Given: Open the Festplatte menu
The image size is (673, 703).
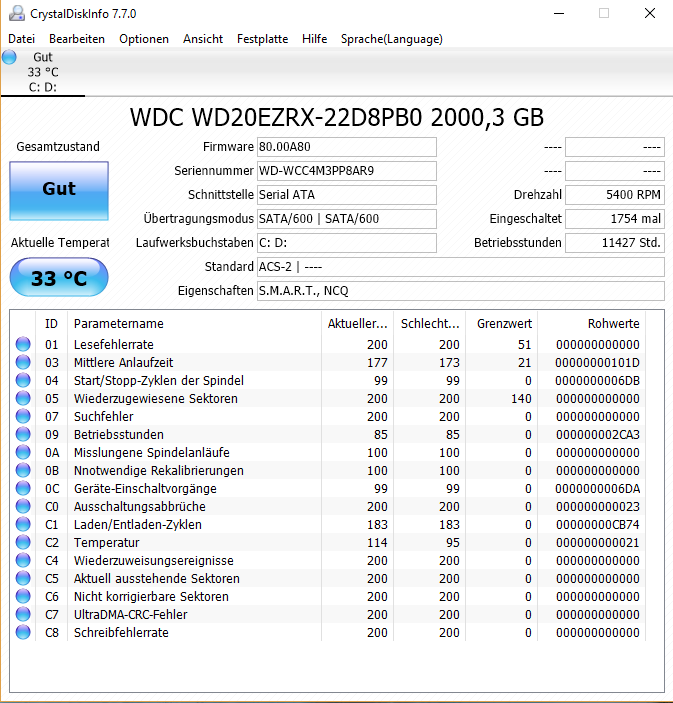Looking at the screenshot, I should tap(262, 39).
